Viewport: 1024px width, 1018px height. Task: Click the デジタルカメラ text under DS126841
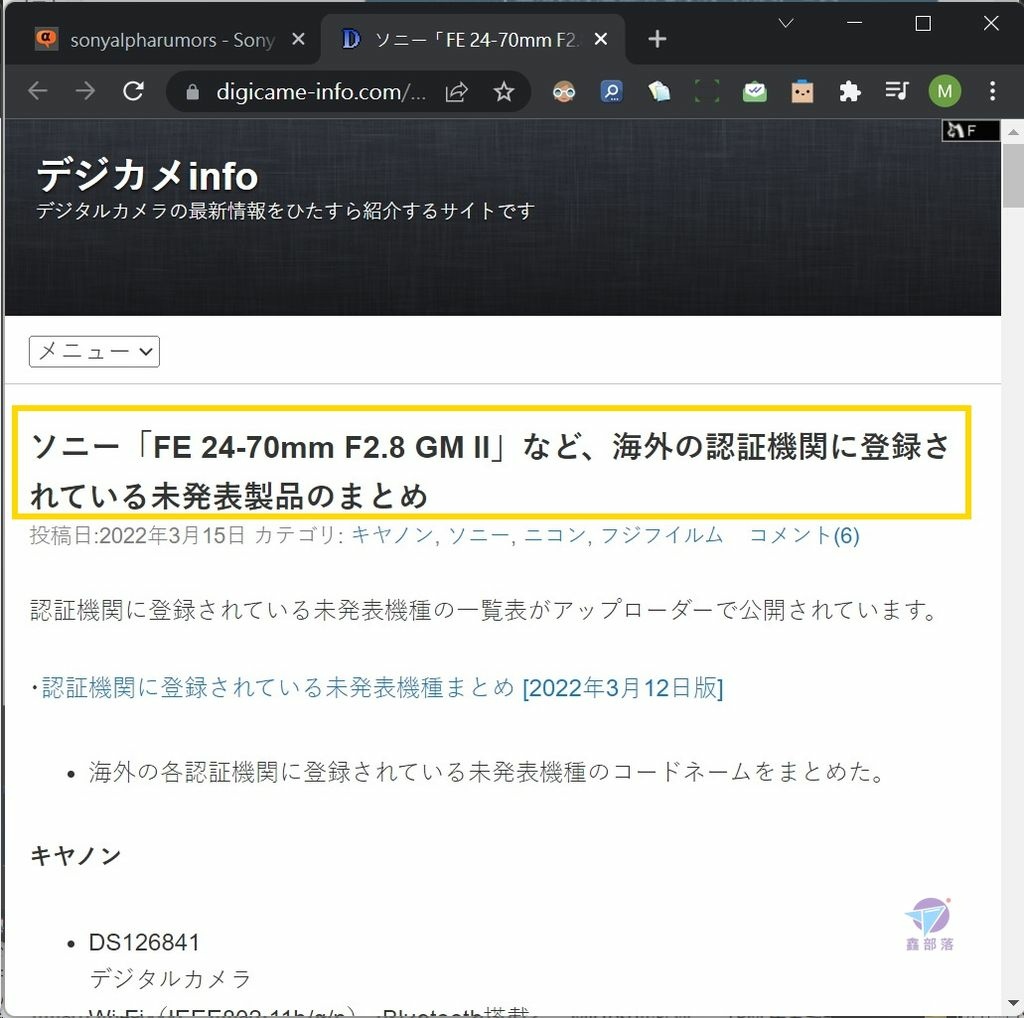coord(170,978)
